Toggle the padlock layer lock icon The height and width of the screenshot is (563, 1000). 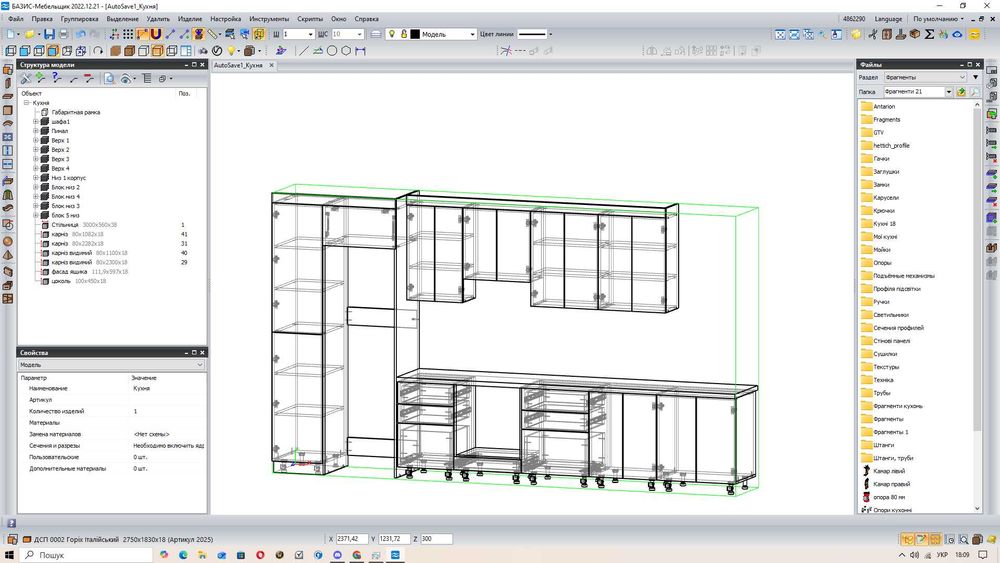pyautogui.click(x=403, y=34)
